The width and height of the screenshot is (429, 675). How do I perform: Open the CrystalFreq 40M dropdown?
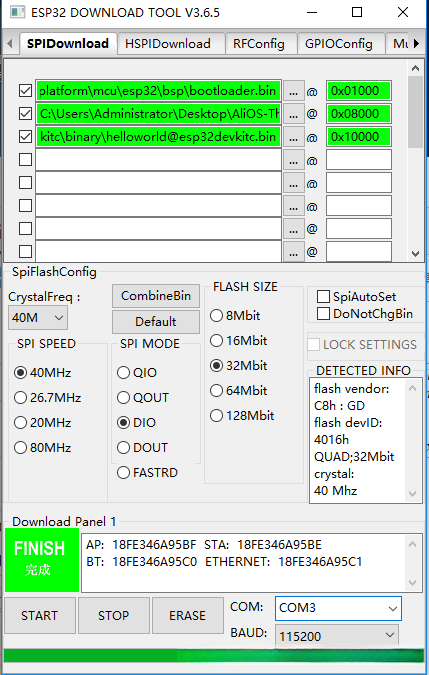click(38, 318)
